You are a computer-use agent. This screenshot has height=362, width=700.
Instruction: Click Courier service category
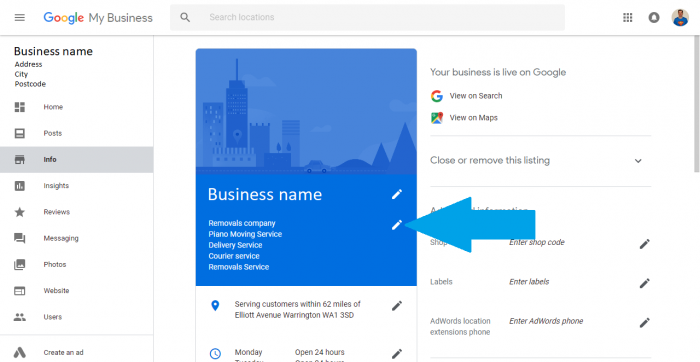pos(233,256)
